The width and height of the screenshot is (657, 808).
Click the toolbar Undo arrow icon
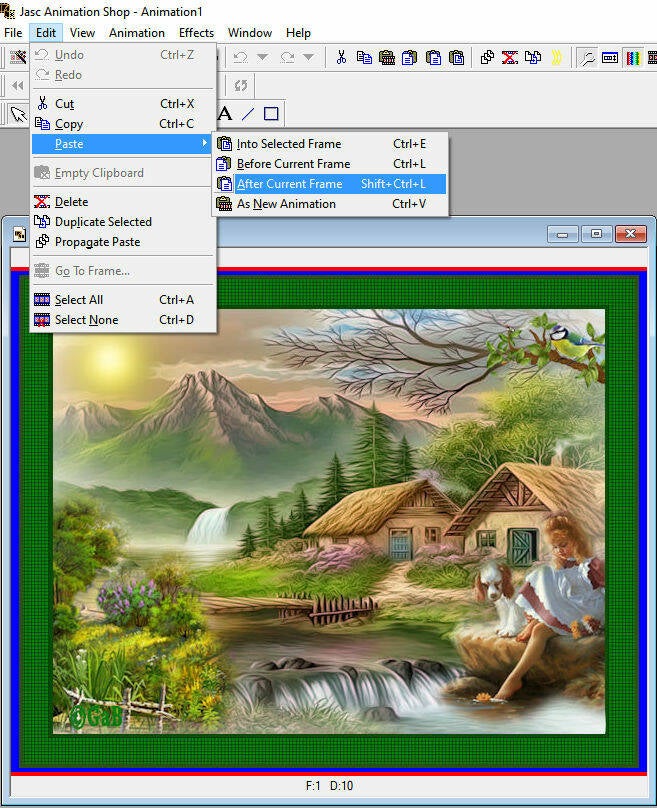point(240,57)
